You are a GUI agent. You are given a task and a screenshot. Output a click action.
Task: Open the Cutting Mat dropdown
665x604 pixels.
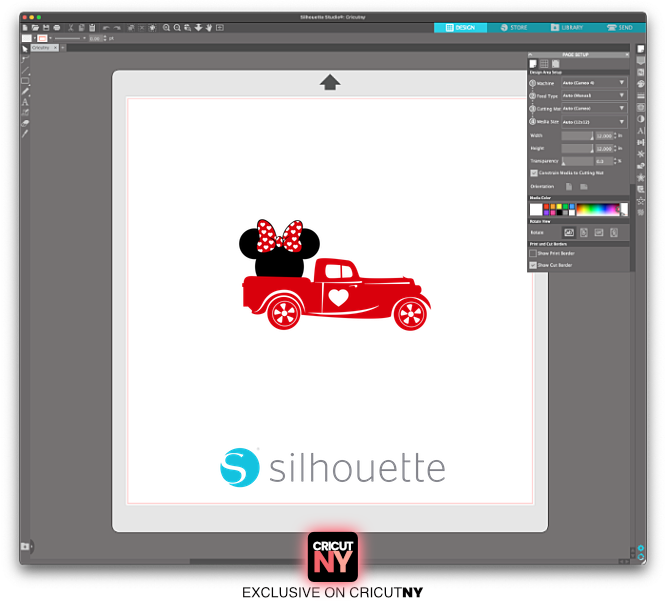coord(594,108)
